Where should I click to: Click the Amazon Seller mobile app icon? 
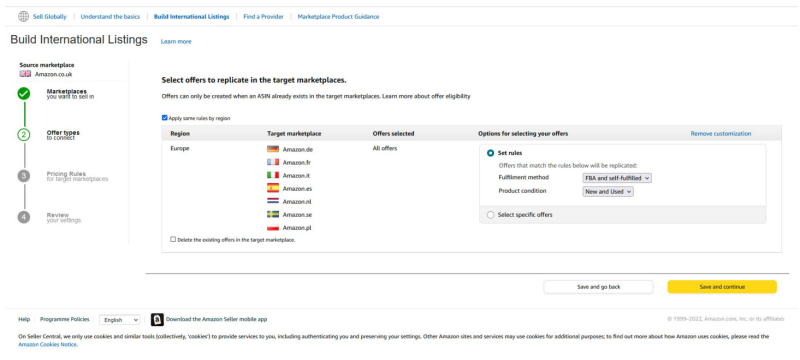coord(157,319)
